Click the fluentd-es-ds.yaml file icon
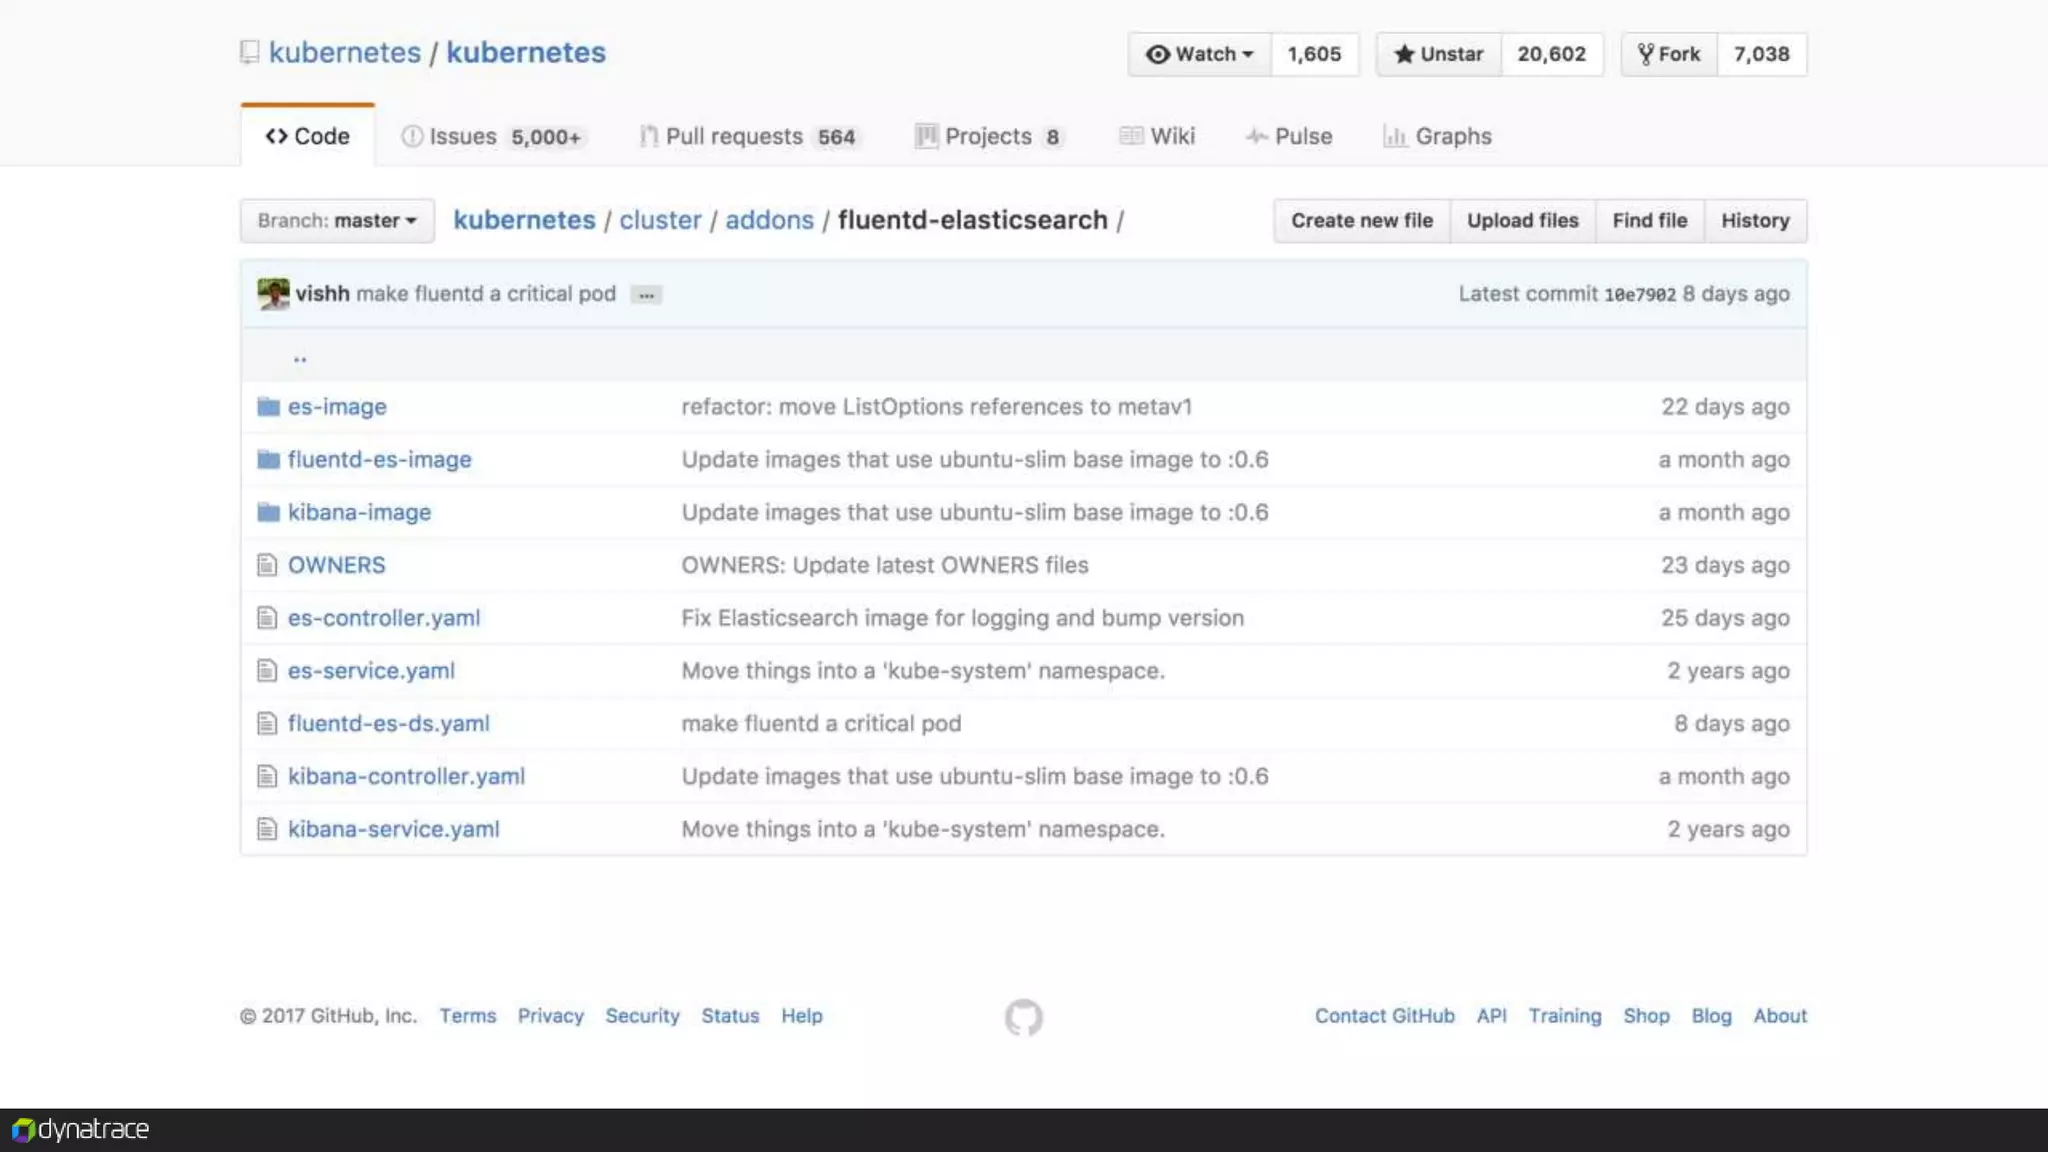This screenshot has height=1152, width=2048. point(266,724)
